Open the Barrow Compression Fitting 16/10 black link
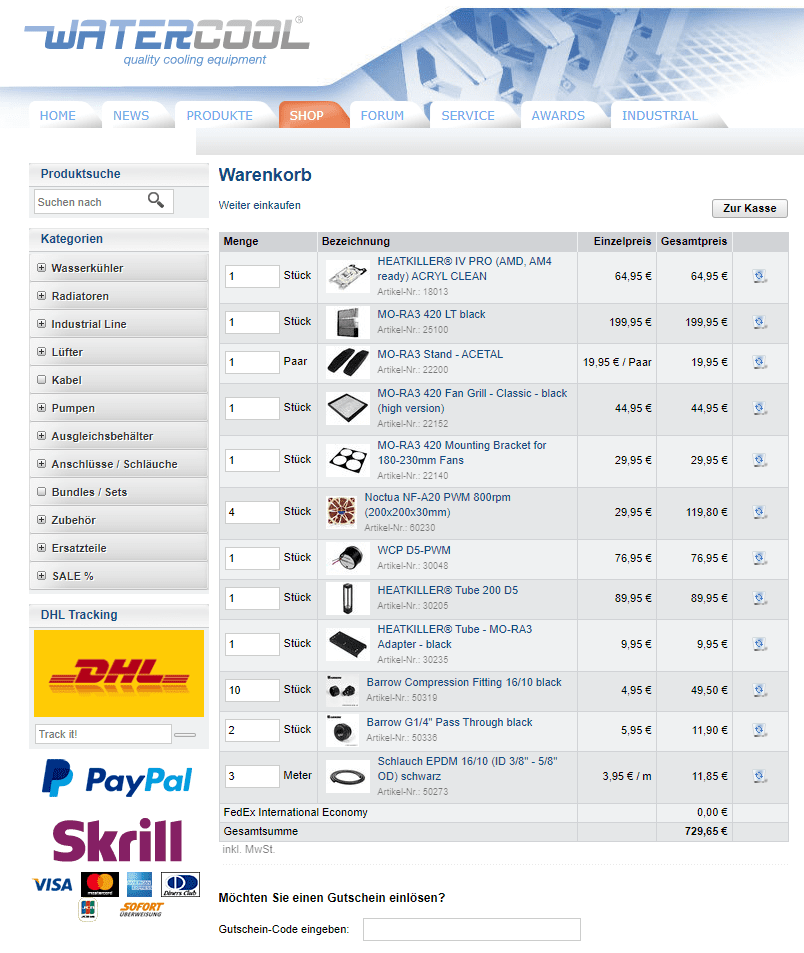This screenshot has height=953, width=804. pos(464,683)
